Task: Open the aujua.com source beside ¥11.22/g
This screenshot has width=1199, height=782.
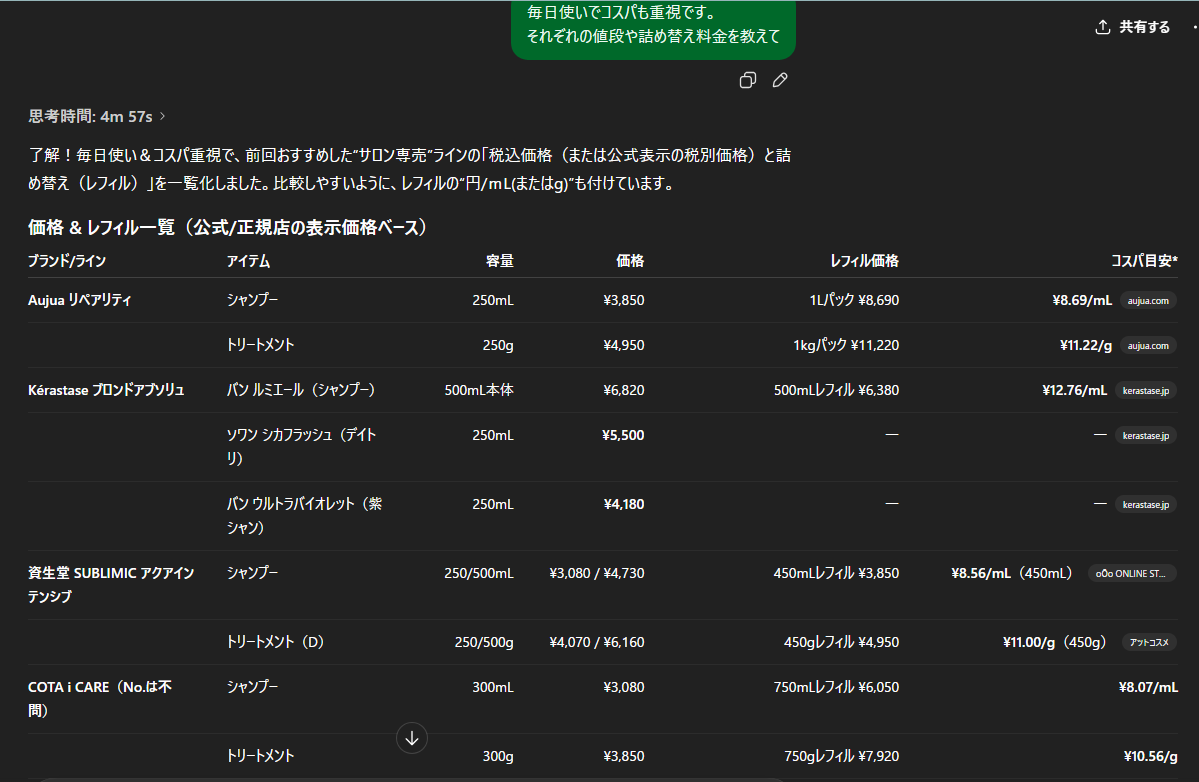Action: tap(1147, 345)
